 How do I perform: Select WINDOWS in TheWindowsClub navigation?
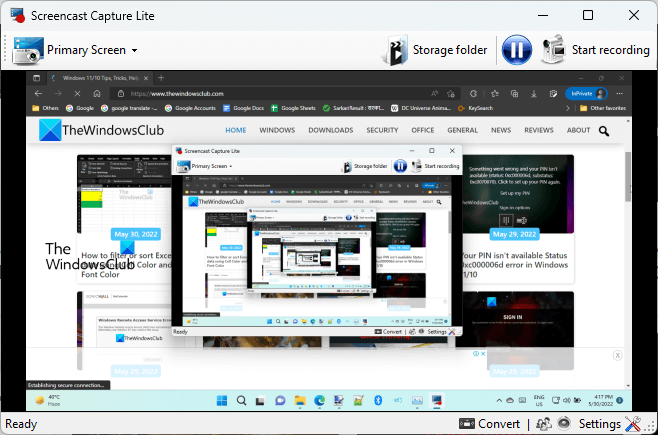(277, 130)
